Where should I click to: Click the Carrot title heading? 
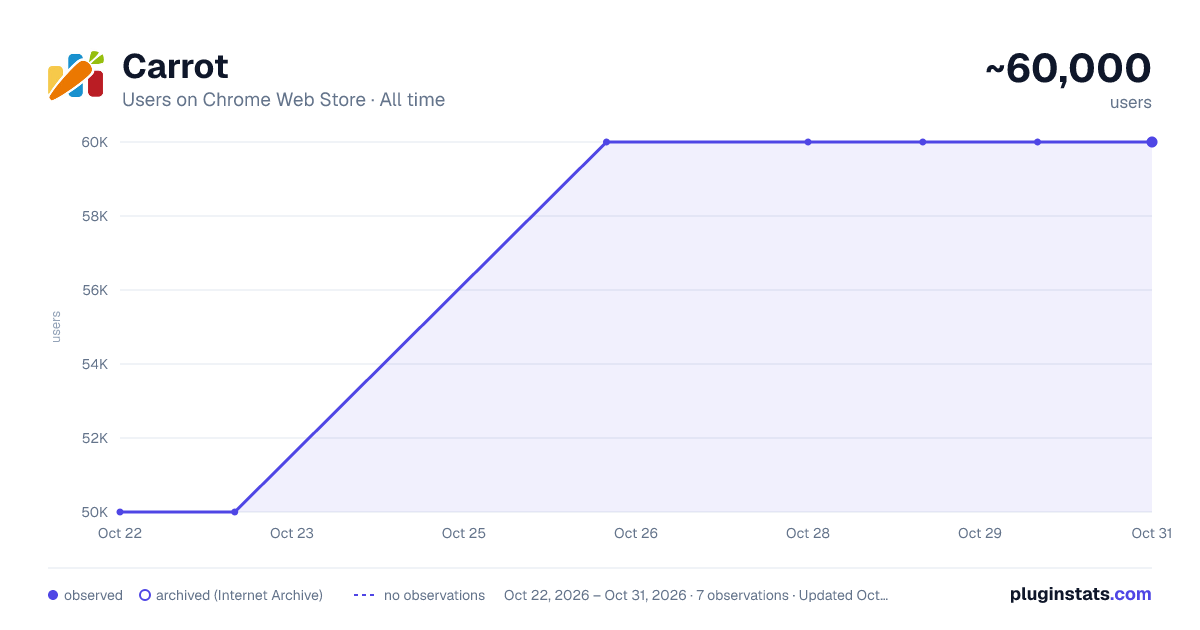pos(175,66)
